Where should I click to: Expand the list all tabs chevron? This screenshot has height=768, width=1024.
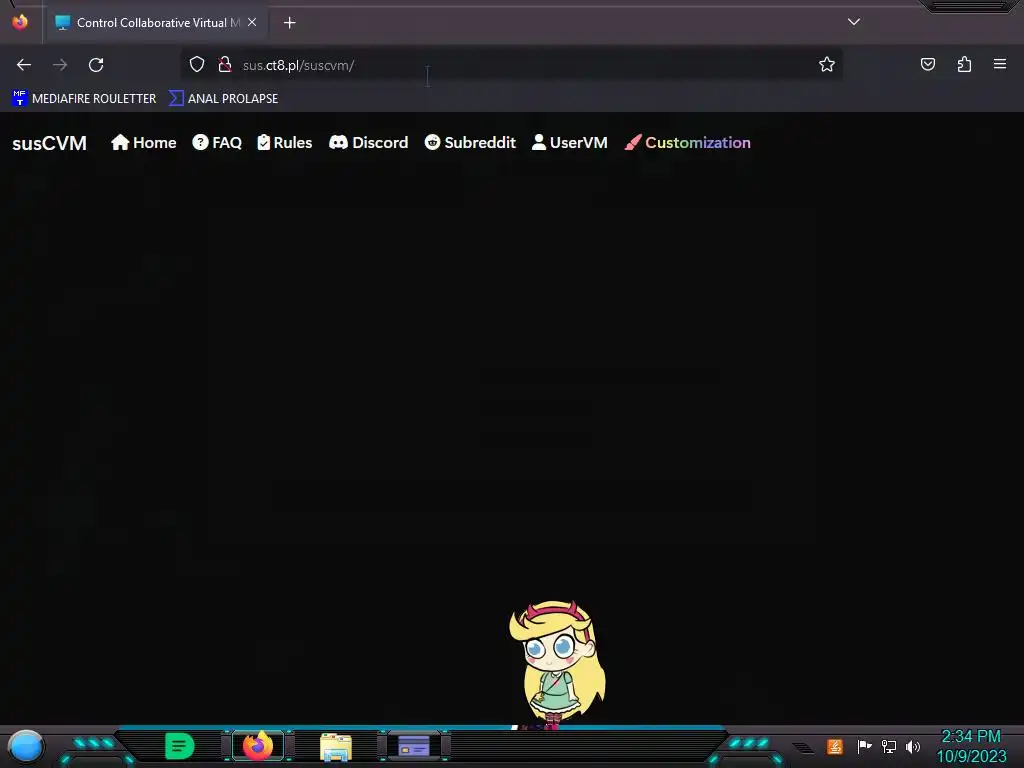click(x=854, y=22)
